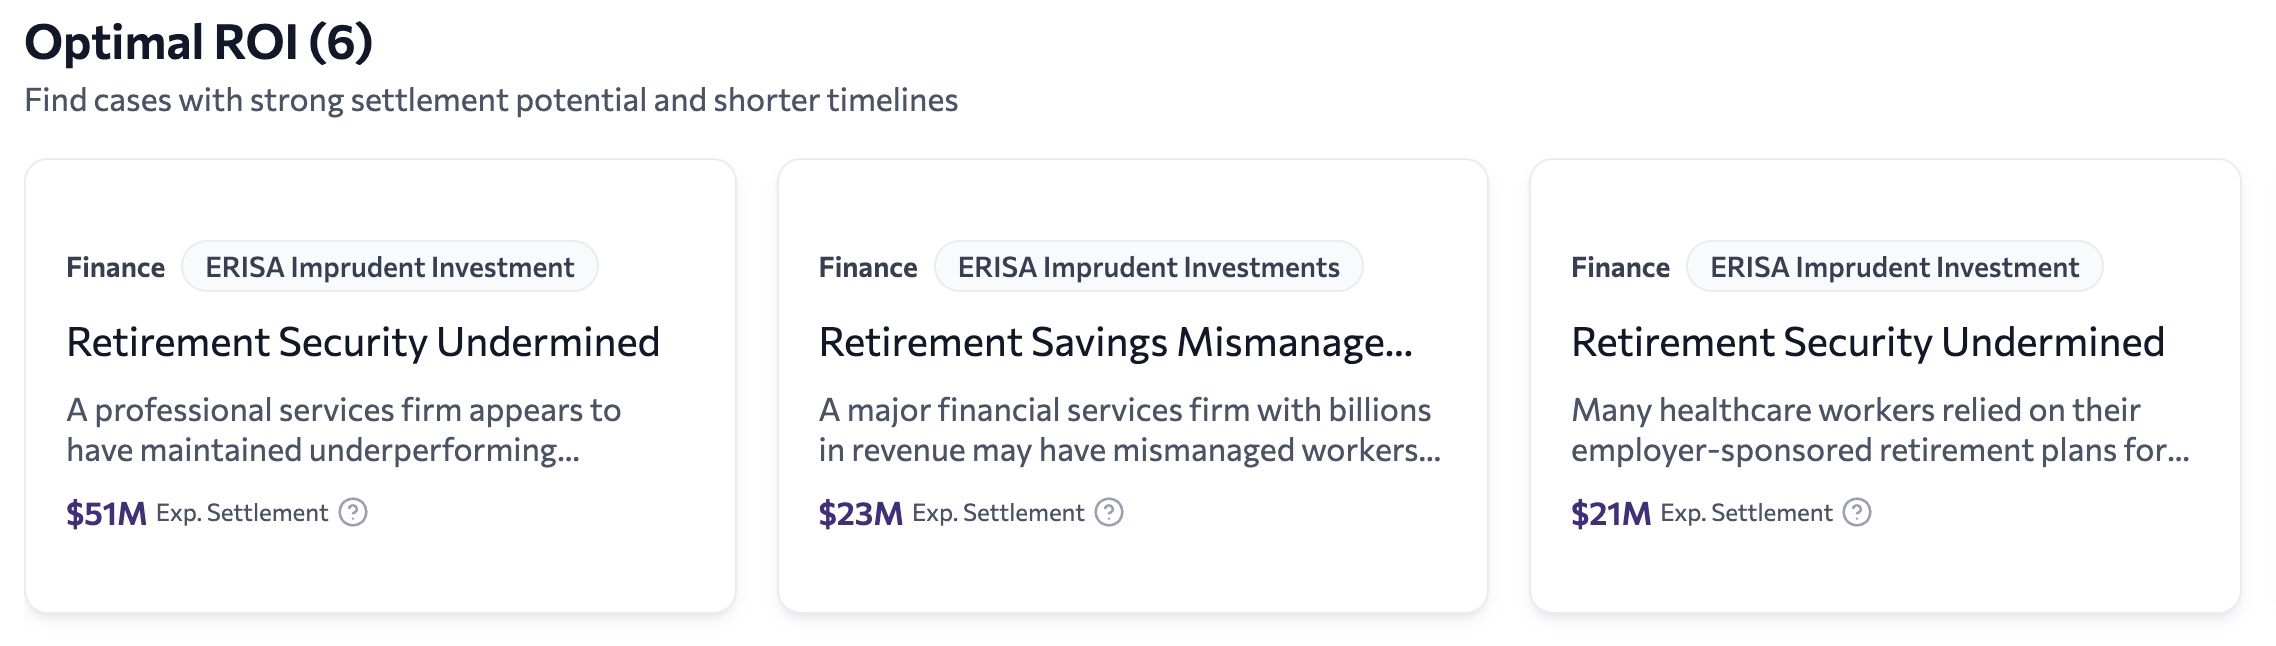Image resolution: width=2276 pixels, height=646 pixels.
Task: Click the help icon beside $21M Exp. Settlement
Action: (1857, 513)
